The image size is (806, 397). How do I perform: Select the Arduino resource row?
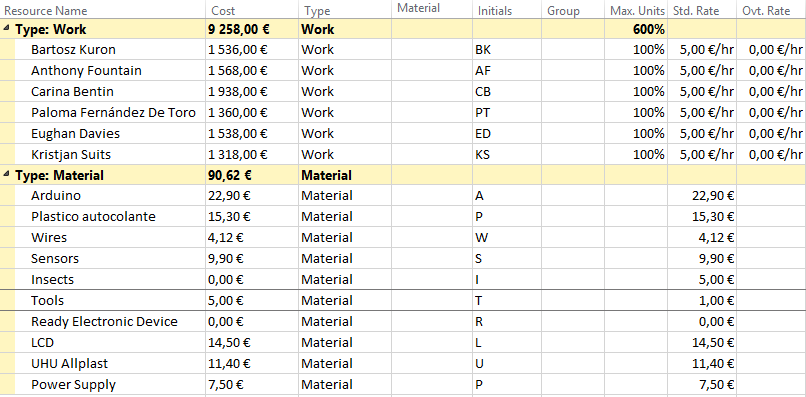pyautogui.click(x=402, y=196)
